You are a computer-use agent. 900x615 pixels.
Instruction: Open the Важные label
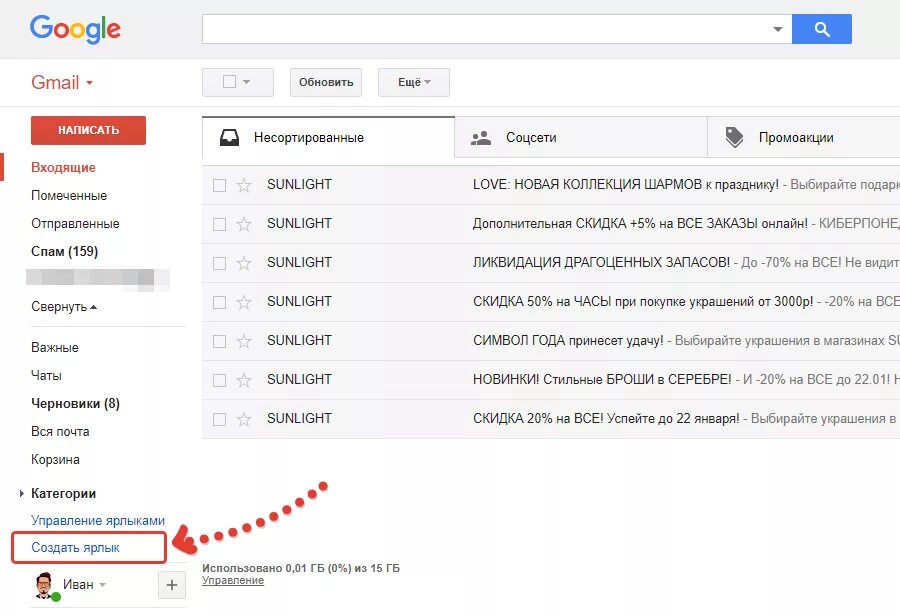tap(55, 347)
